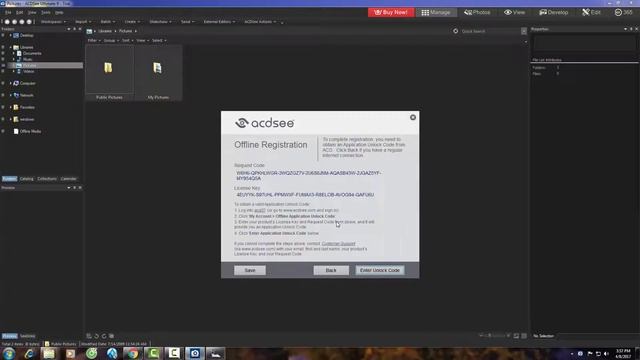Screen dimensions: 640x360
Task: Expand the External Editors dropdown
Action: pos(219,22)
